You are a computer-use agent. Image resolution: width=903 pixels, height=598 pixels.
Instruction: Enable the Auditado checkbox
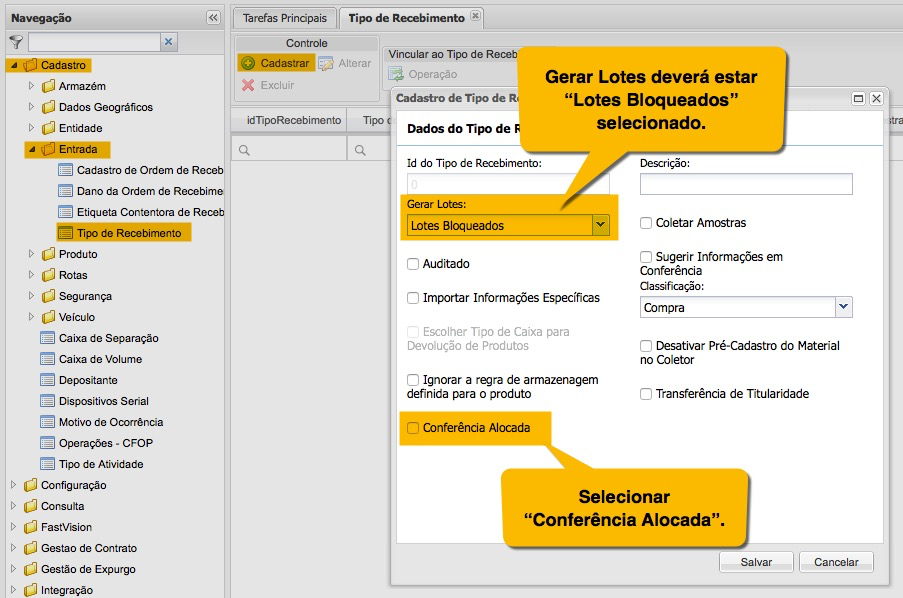click(413, 264)
